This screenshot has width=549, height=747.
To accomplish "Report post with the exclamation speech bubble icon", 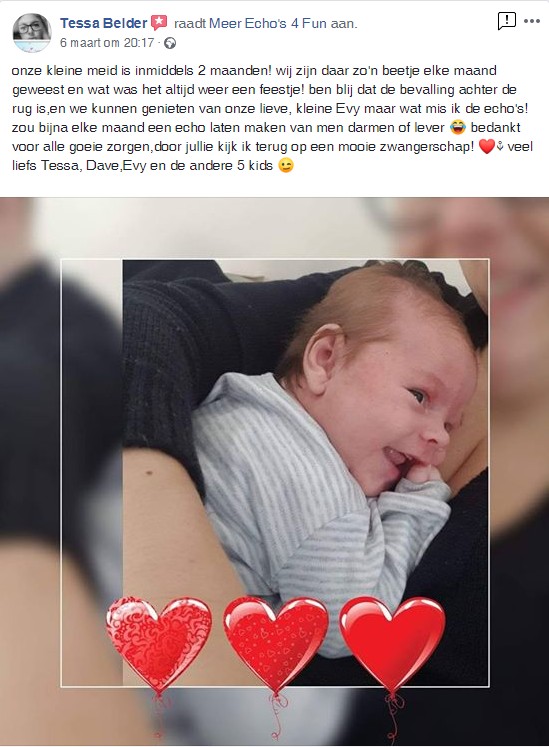I will pos(507,21).
